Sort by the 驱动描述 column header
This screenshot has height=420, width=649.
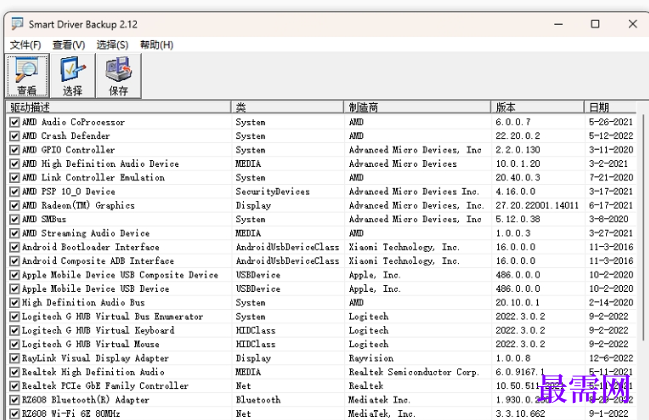(118, 107)
